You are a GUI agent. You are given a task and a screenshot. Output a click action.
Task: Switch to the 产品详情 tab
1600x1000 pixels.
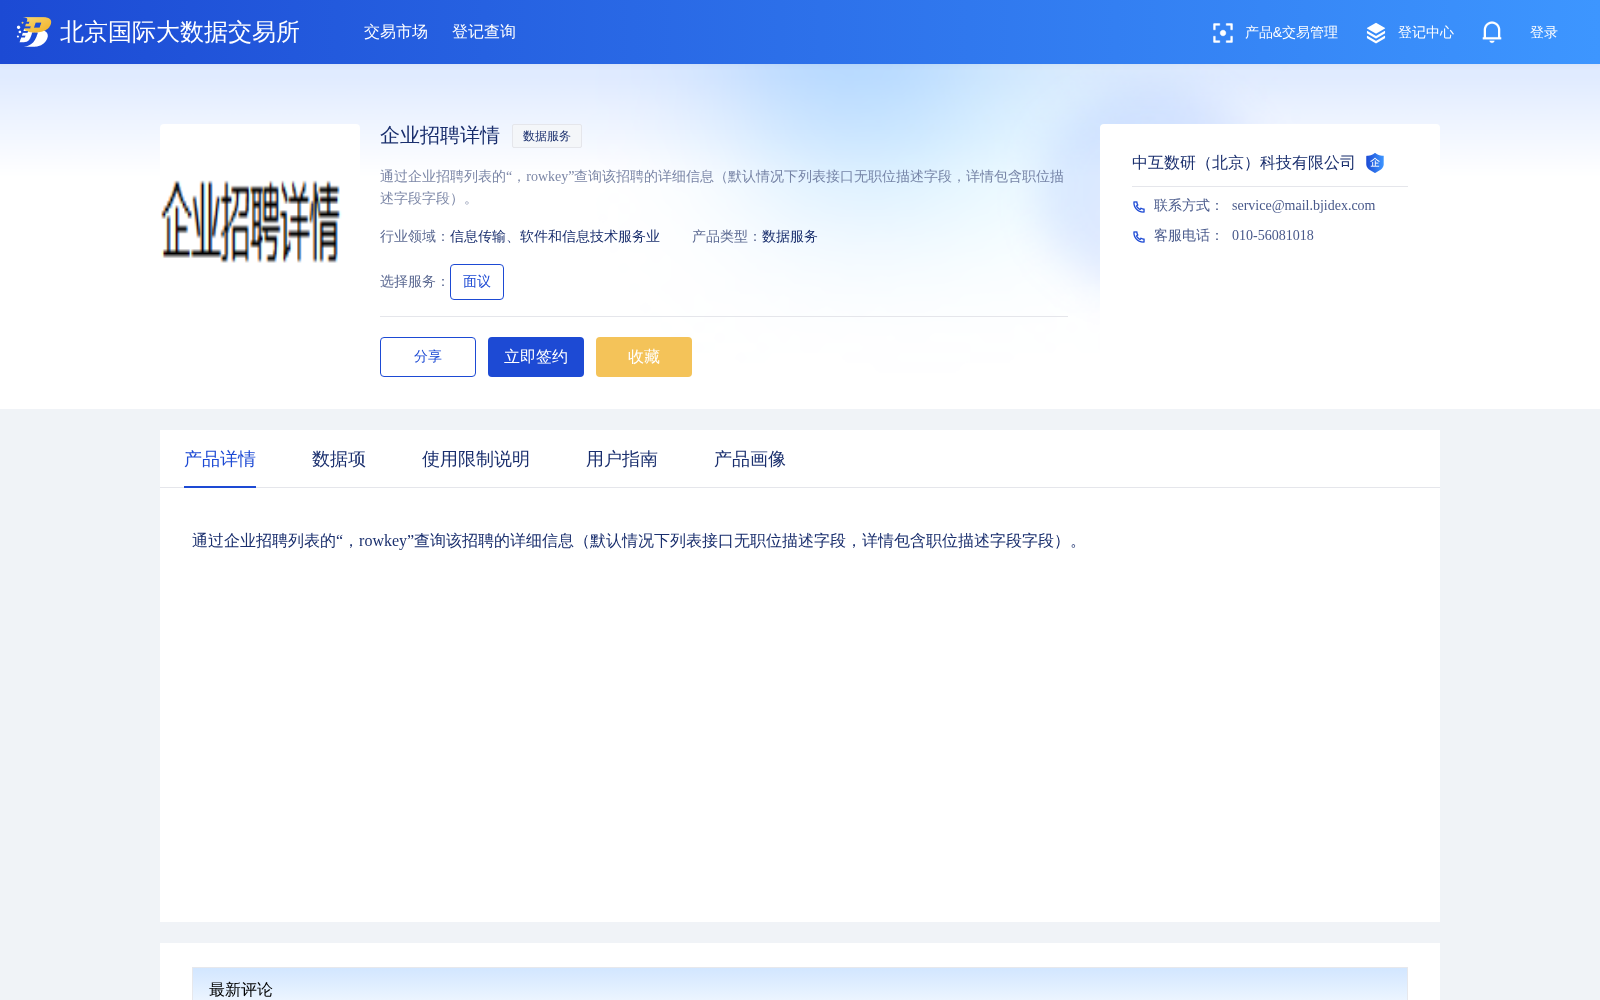220,459
